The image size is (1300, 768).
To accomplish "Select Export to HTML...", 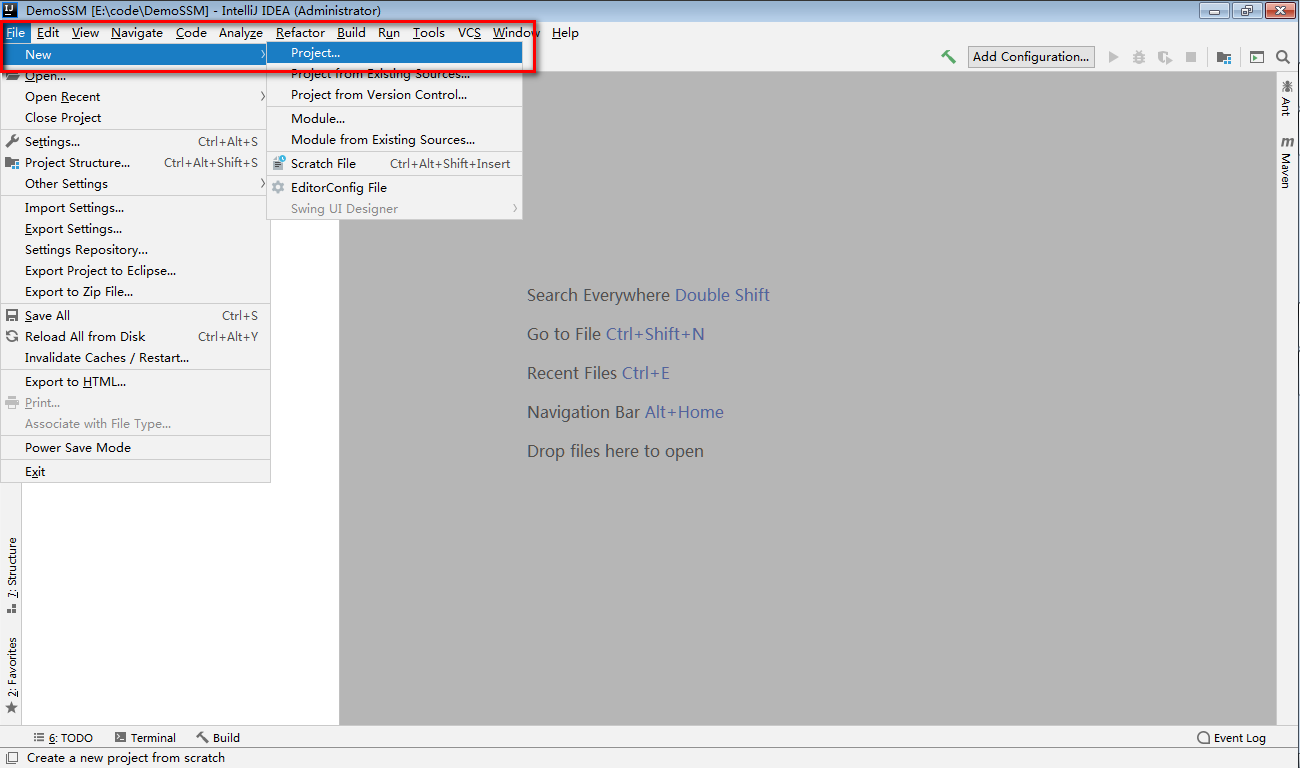I will click(135, 382).
